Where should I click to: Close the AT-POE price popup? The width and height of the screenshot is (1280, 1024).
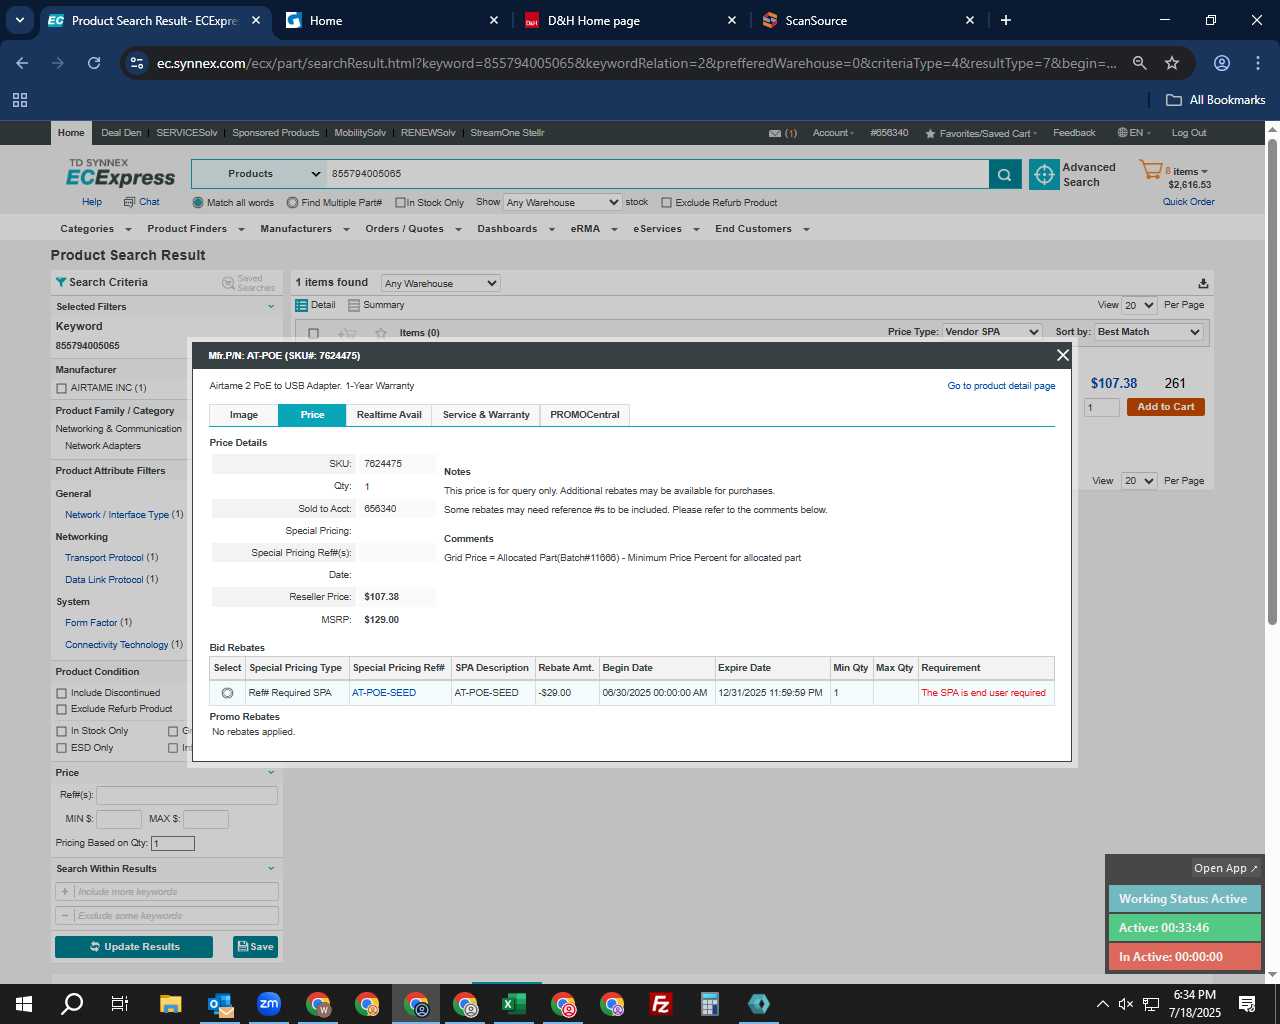1063,355
